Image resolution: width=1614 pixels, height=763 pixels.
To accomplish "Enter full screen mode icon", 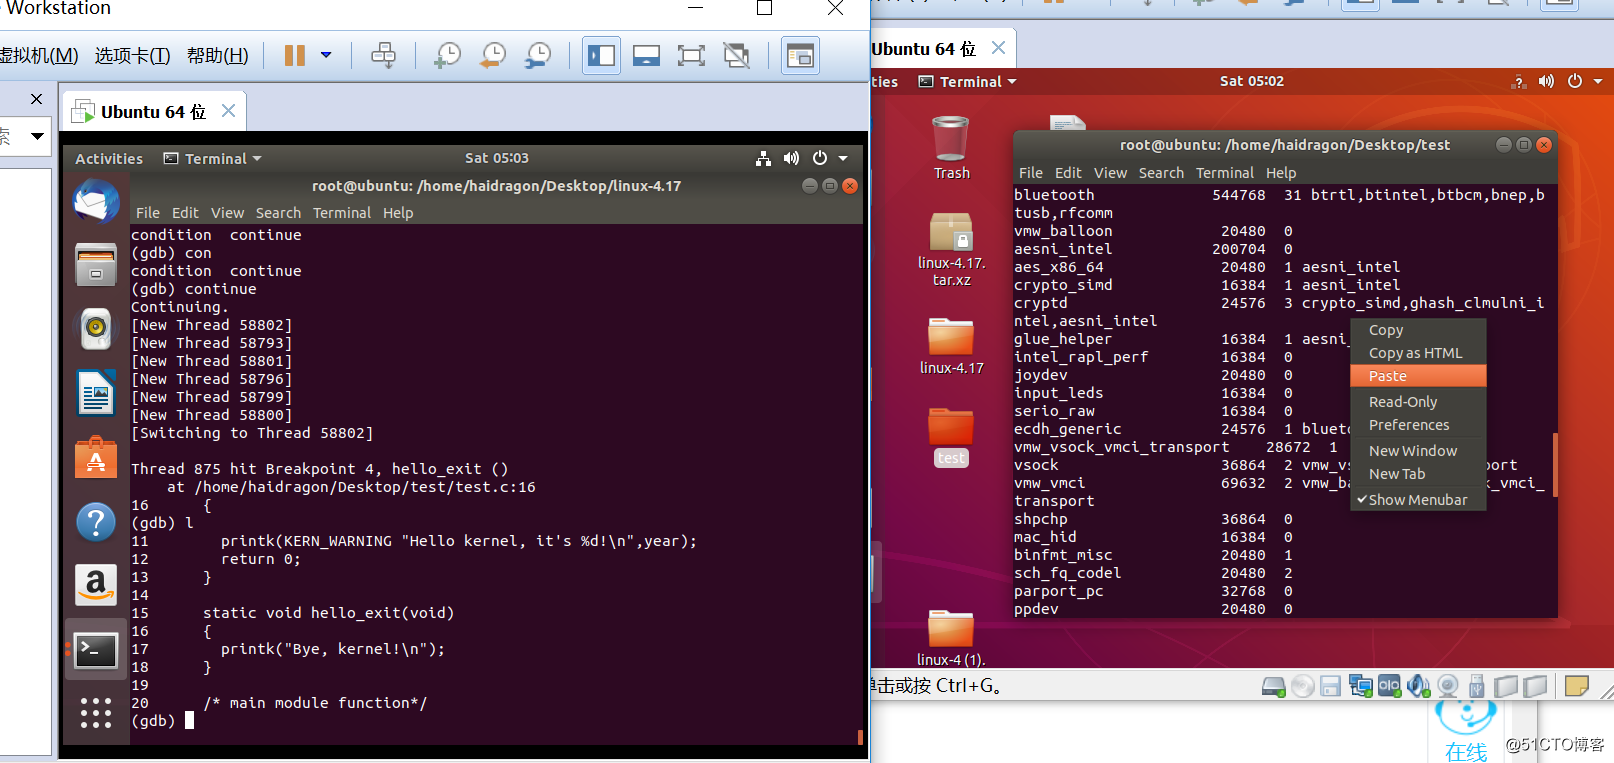I will point(691,55).
